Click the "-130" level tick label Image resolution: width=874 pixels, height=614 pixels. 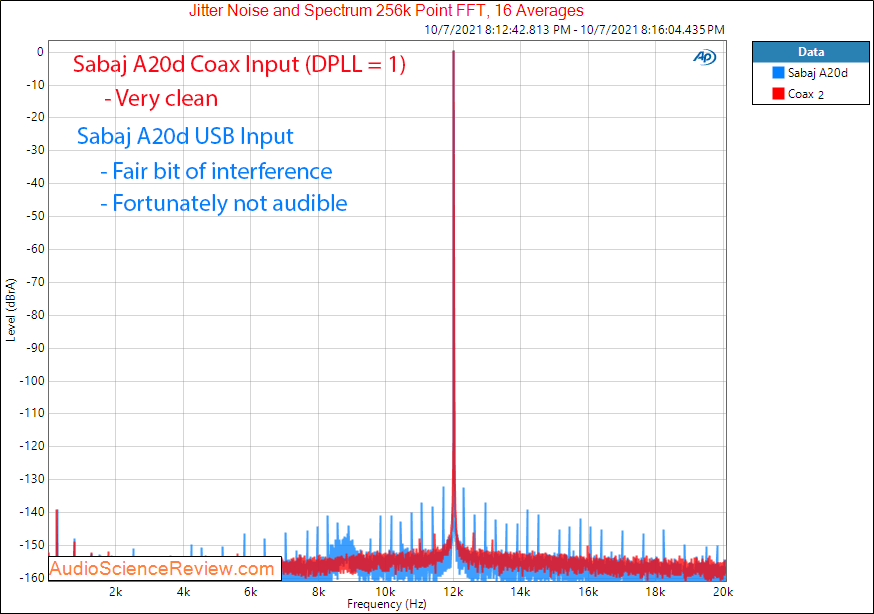32,479
